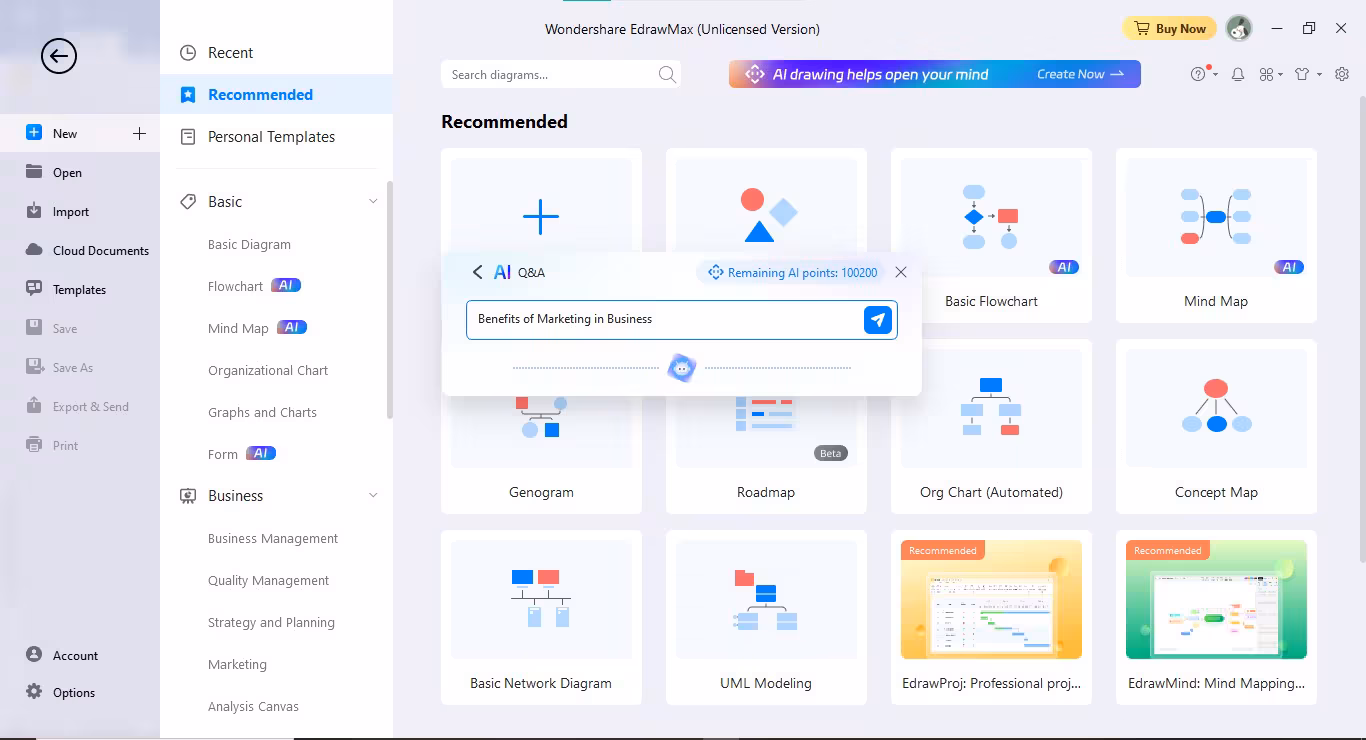Click the Create Now button
The image size is (1366, 740).
[x=1080, y=74]
